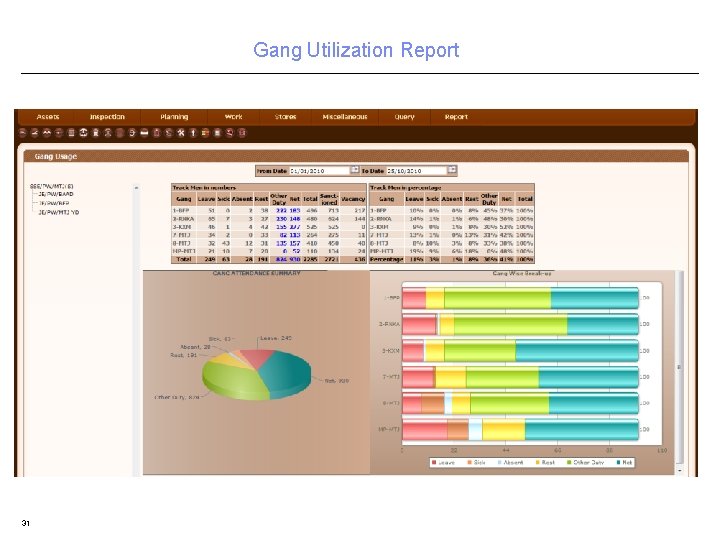Click the crossed tools toolbar icon
Screen dimensions: 720x540
coord(180,133)
